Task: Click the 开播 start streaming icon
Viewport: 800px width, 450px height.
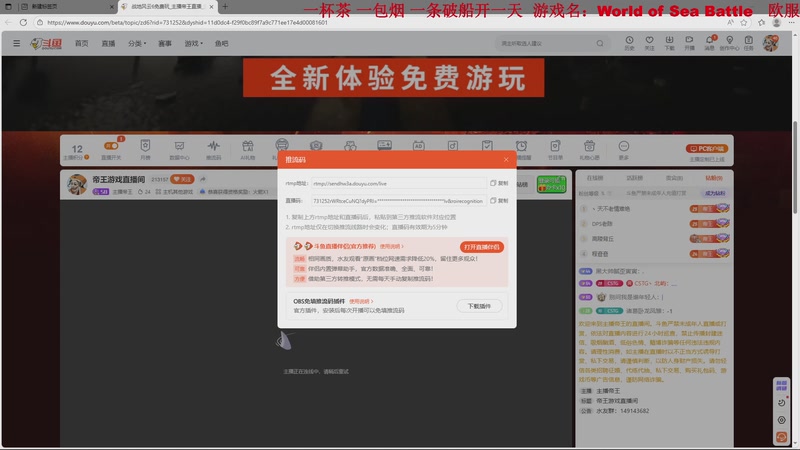Action: coord(689,43)
